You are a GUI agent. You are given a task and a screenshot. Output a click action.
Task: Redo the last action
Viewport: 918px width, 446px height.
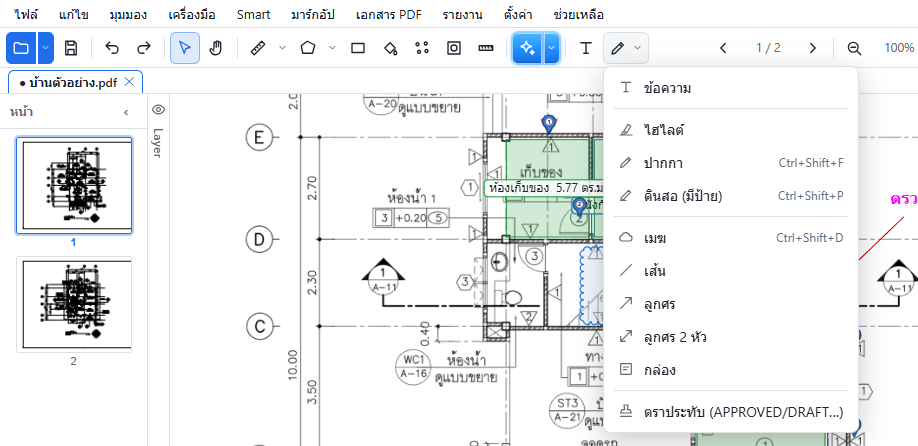[x=143, y=48]
